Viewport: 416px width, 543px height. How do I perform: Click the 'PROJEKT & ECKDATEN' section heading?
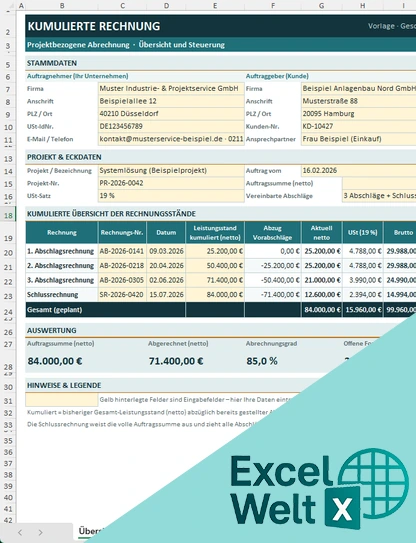coord(64,157)
